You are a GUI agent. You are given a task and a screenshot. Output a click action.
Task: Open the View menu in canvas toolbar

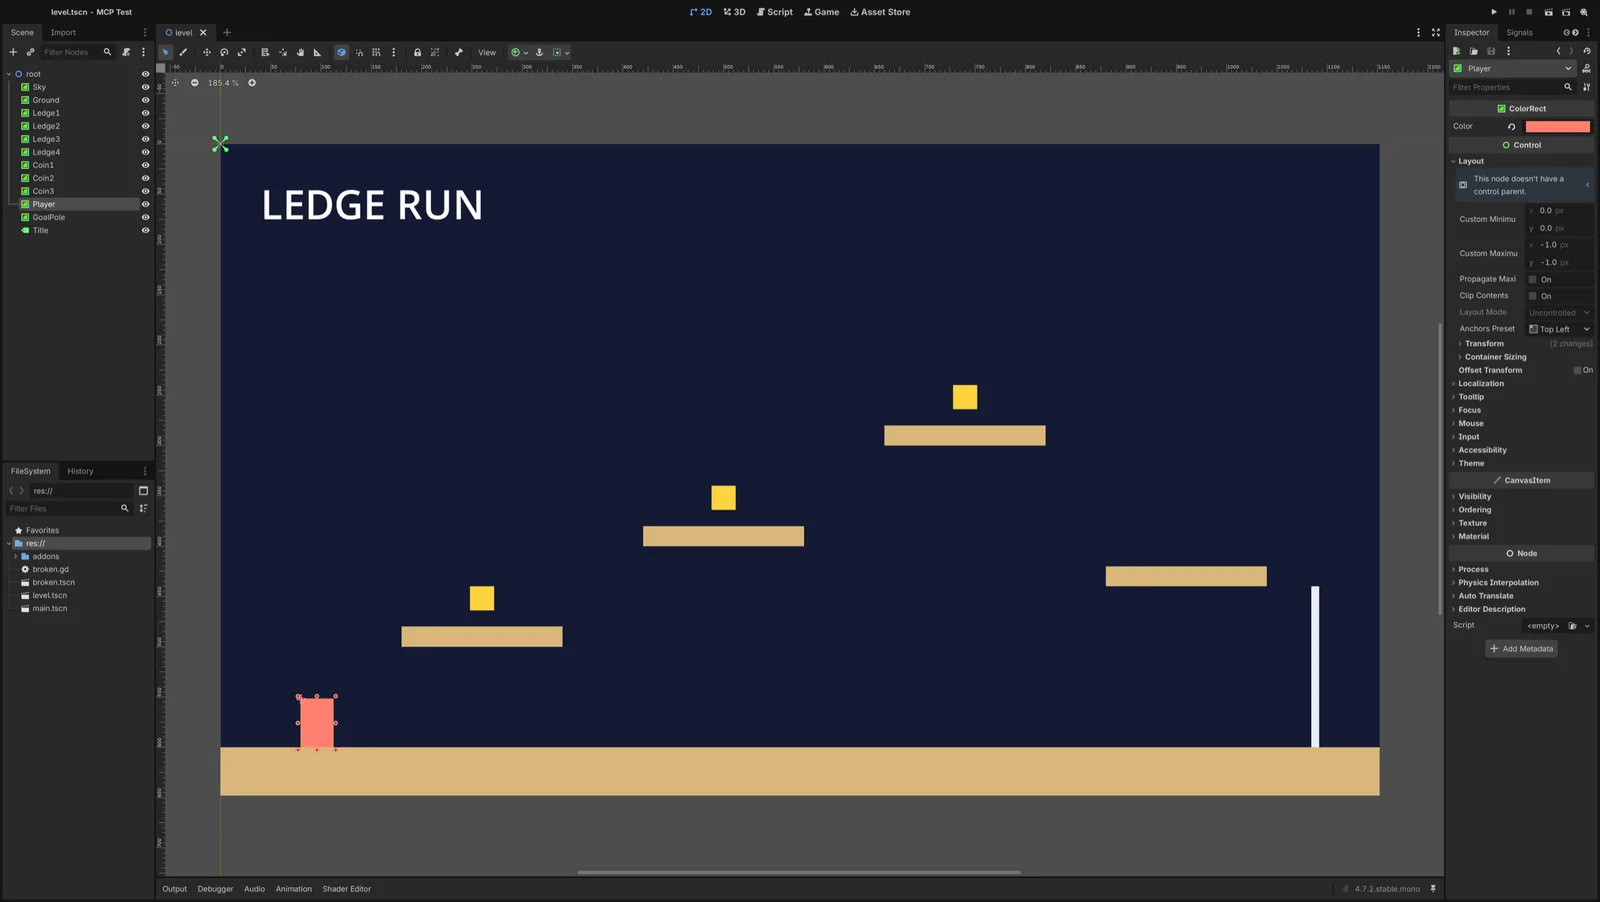pos(487,52)
